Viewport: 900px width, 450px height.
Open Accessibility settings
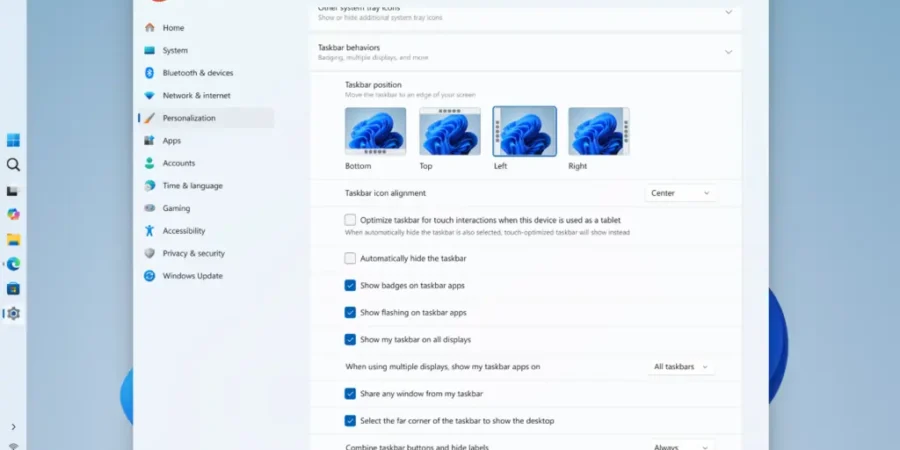click(205, 230)
